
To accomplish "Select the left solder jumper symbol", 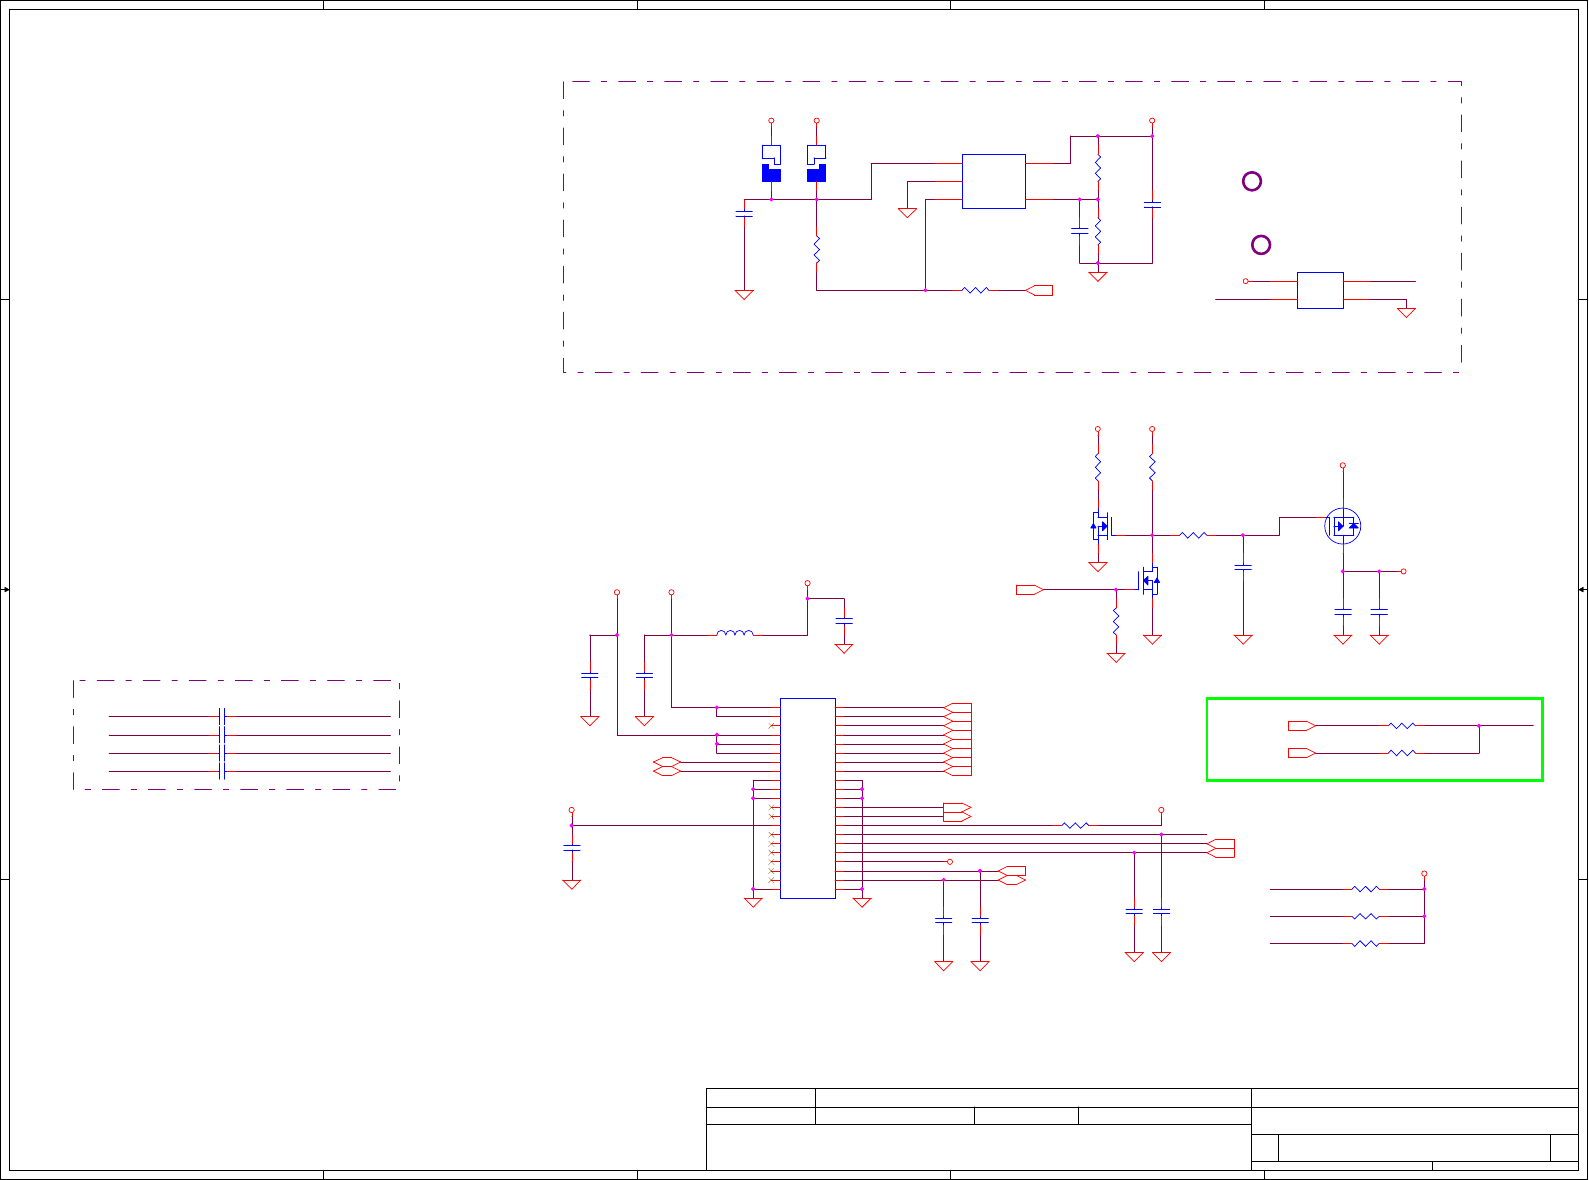I will coord(771,164).
